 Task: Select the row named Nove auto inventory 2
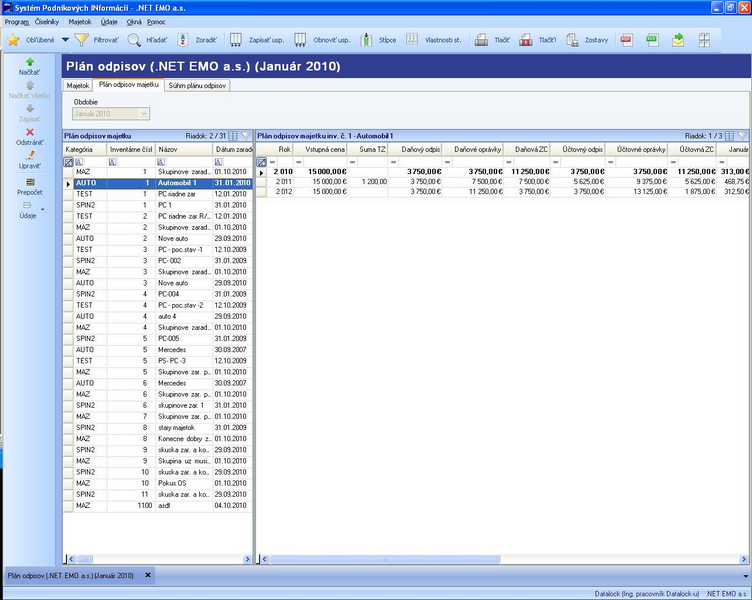click(x=158, y=238)
